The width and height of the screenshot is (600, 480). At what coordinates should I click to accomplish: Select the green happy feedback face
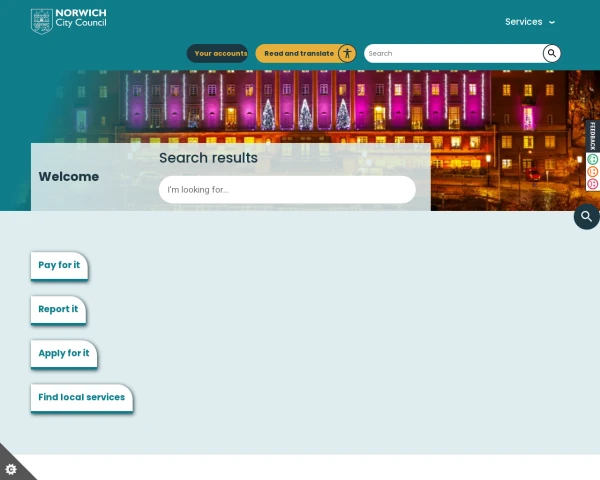click(592, 159)
